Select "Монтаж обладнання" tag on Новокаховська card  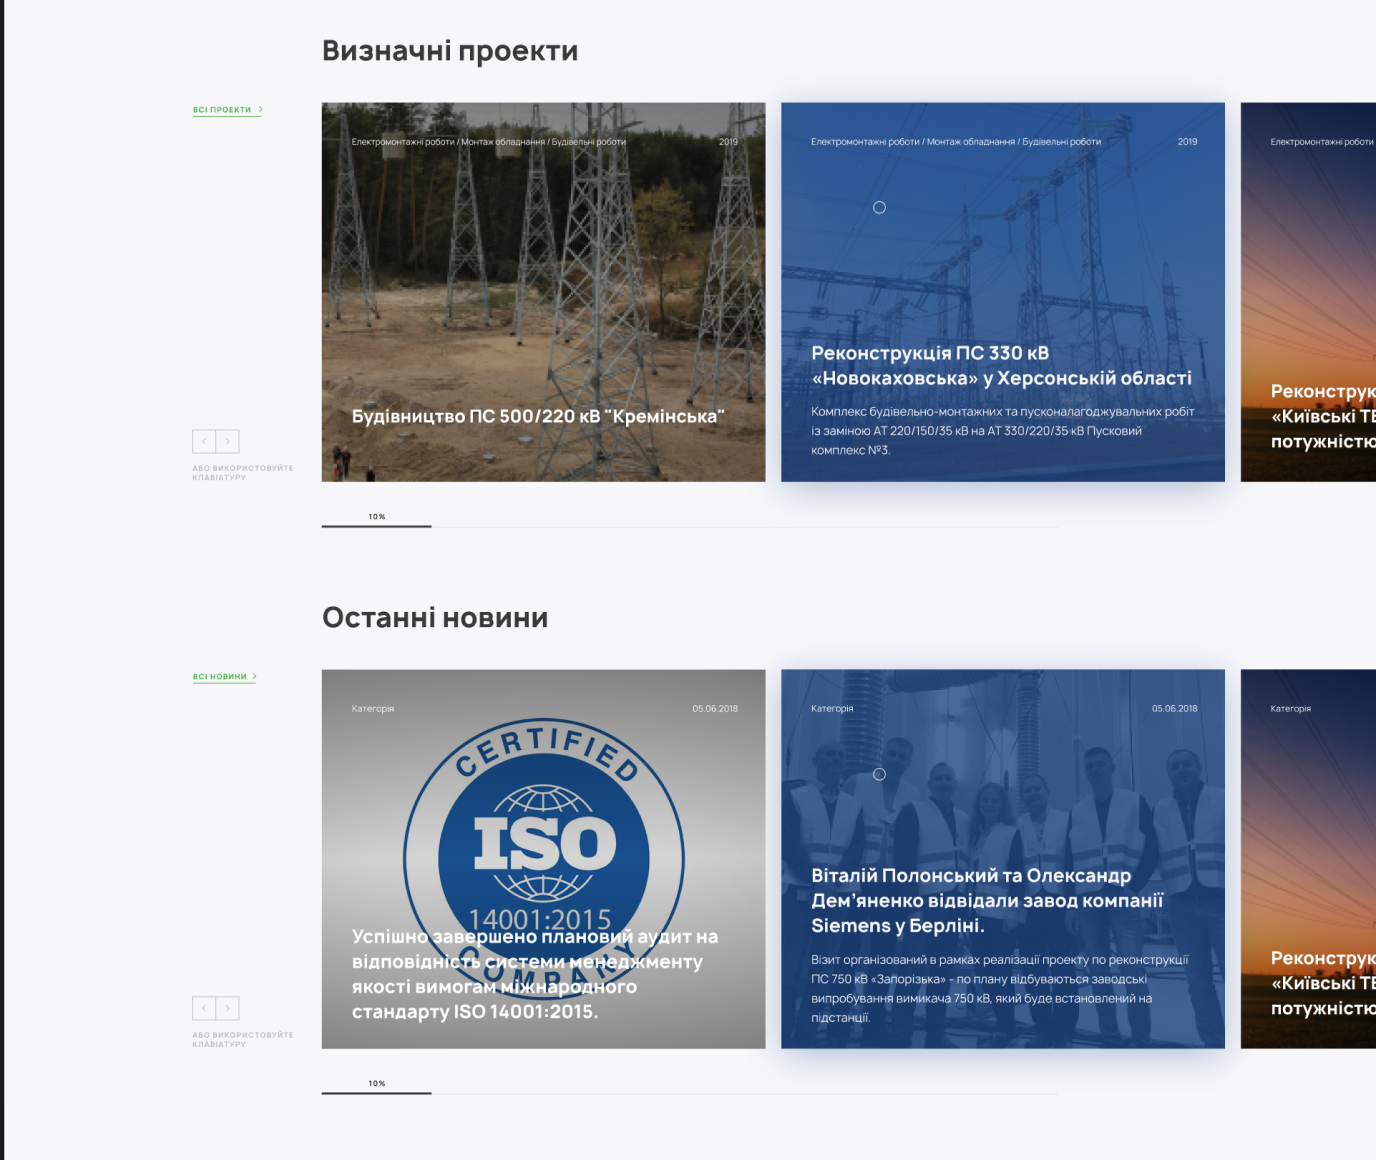pyautogui.click(x=971, y=142)
